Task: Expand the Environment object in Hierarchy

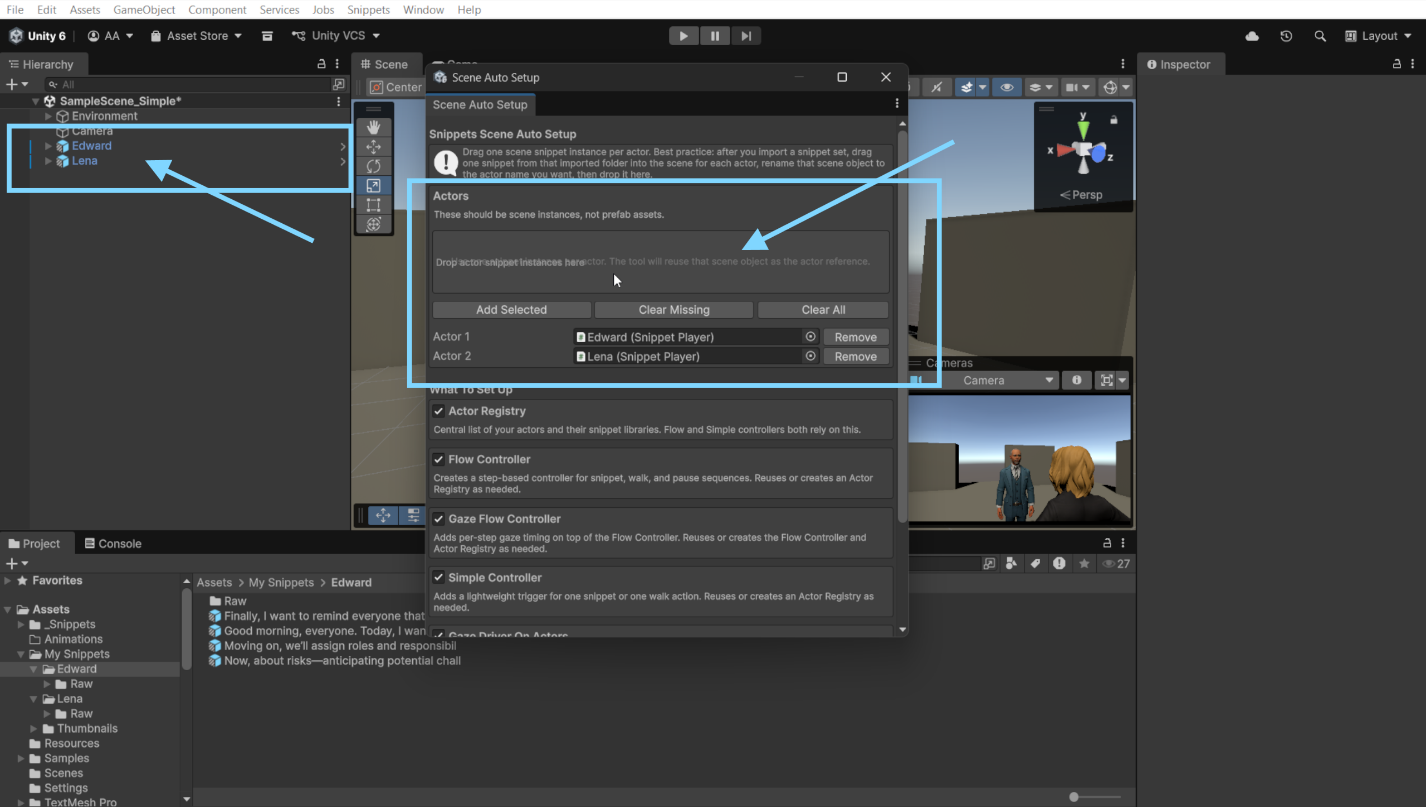Action: click(x=48, y=116)
